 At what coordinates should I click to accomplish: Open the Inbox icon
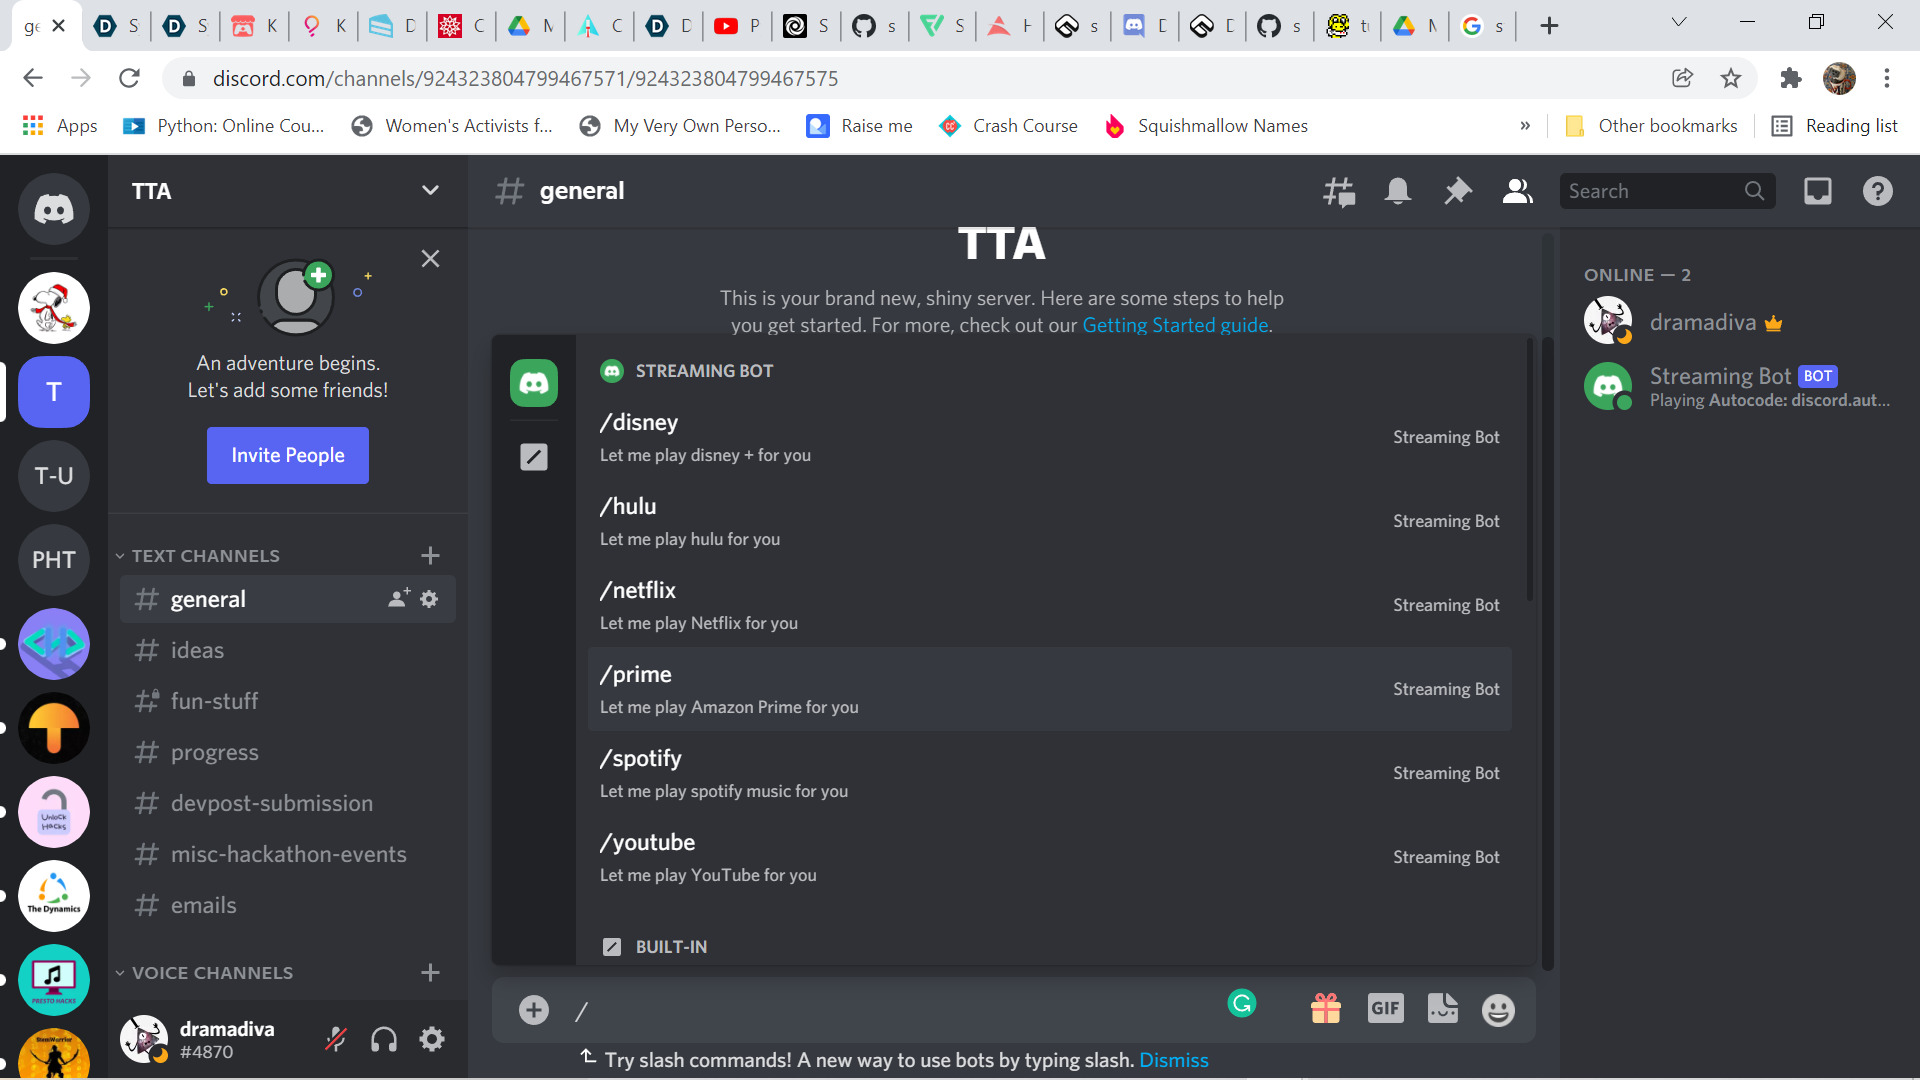pos(1817,191)
